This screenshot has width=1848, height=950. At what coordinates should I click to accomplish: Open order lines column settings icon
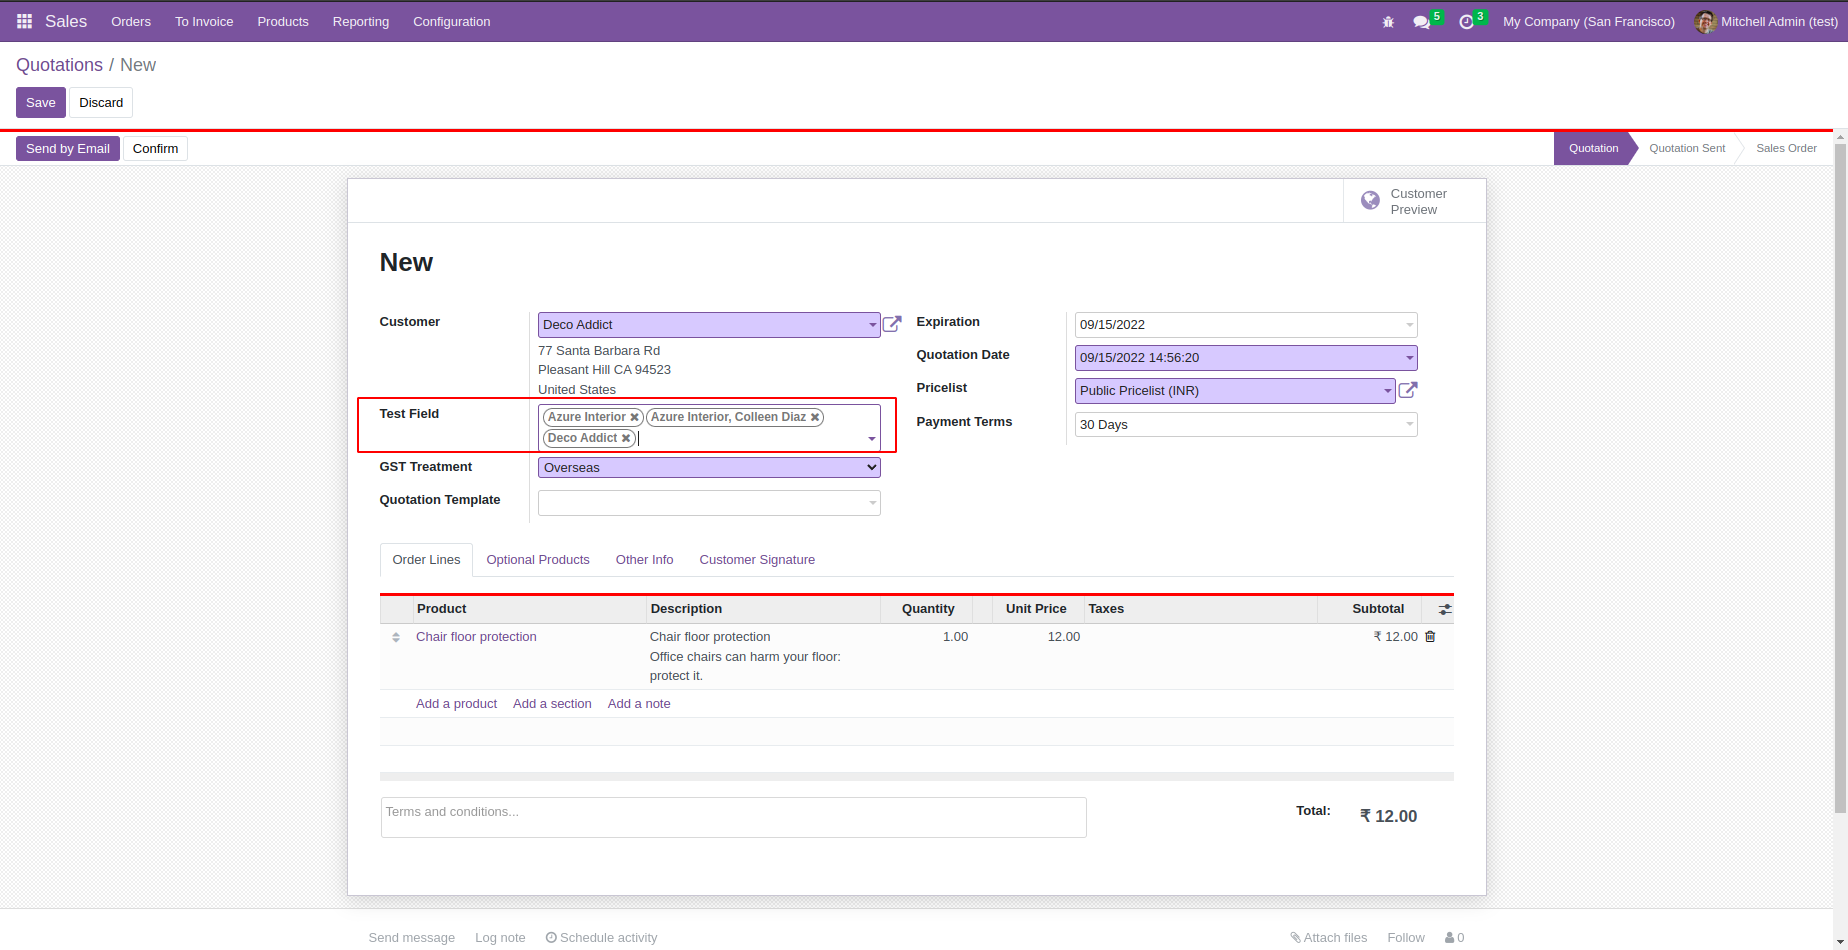pyautogui.click(x=1445, y=609)
